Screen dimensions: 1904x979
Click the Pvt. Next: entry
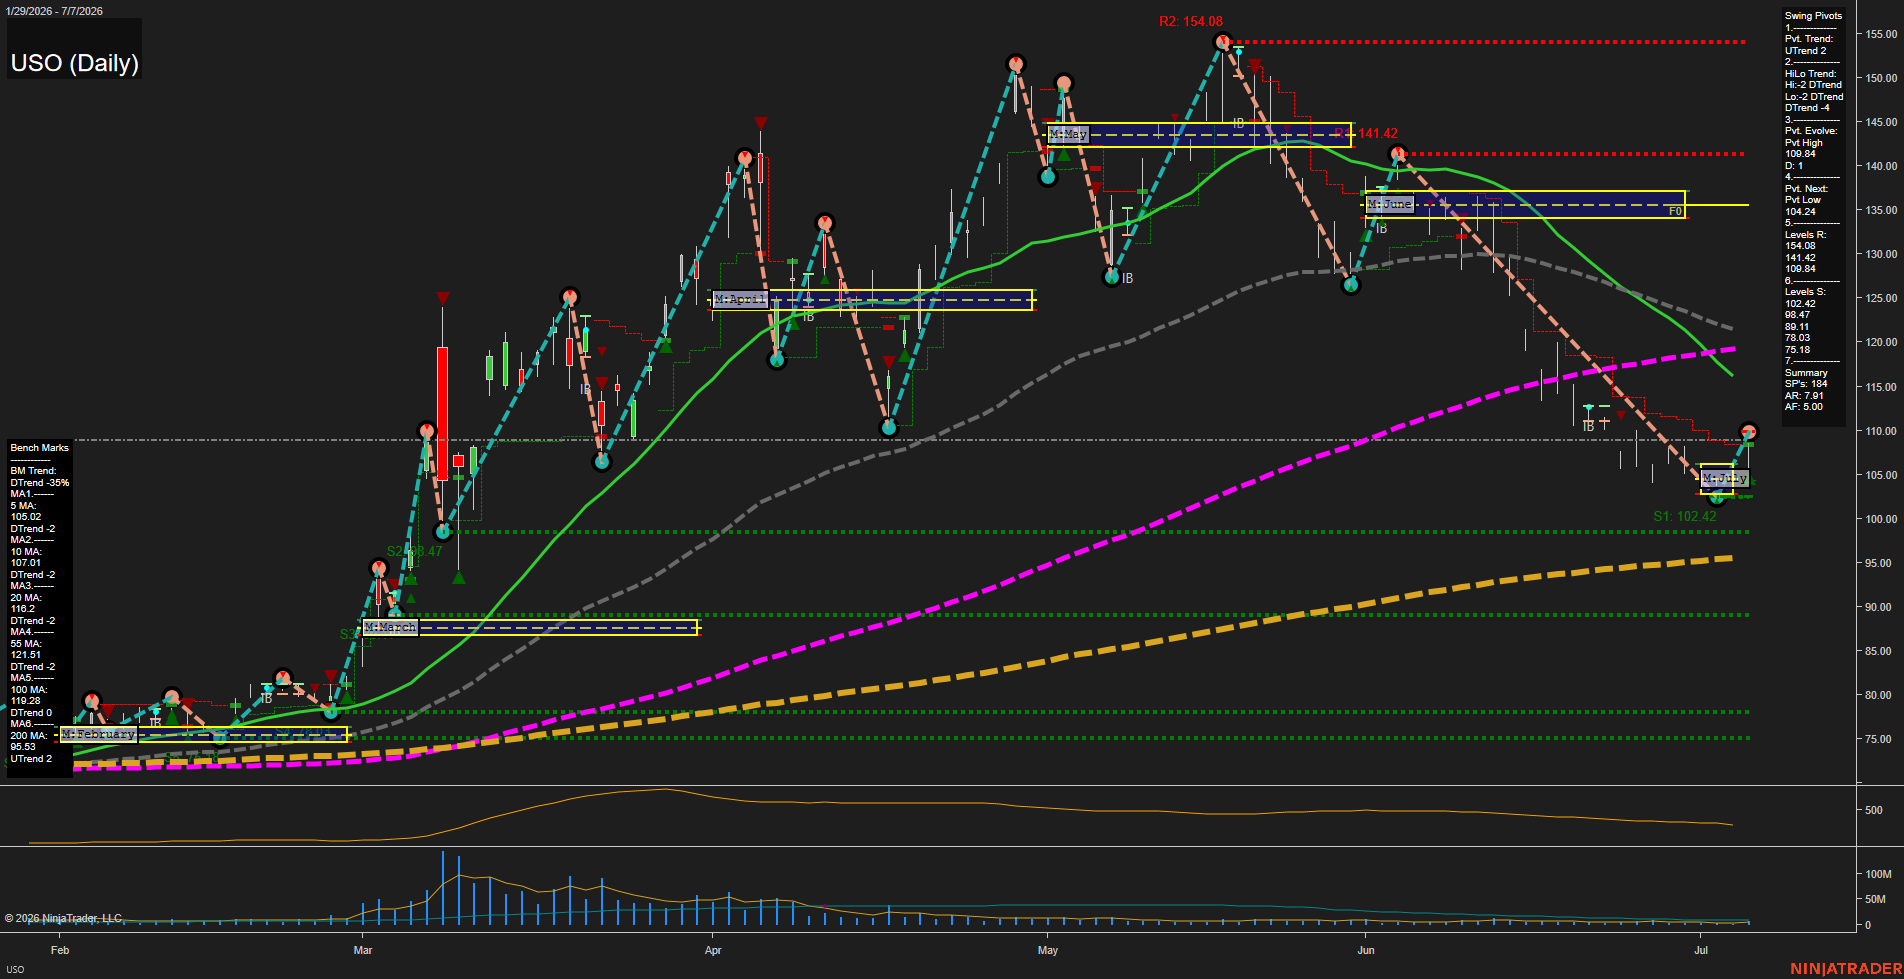click(x=1806, y=189)
